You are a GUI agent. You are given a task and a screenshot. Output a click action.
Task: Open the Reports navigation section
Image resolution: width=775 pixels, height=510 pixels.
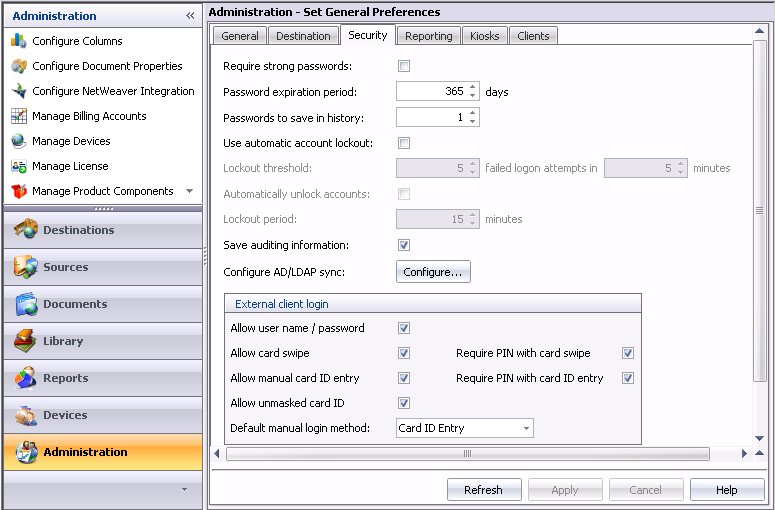(103, 378)
